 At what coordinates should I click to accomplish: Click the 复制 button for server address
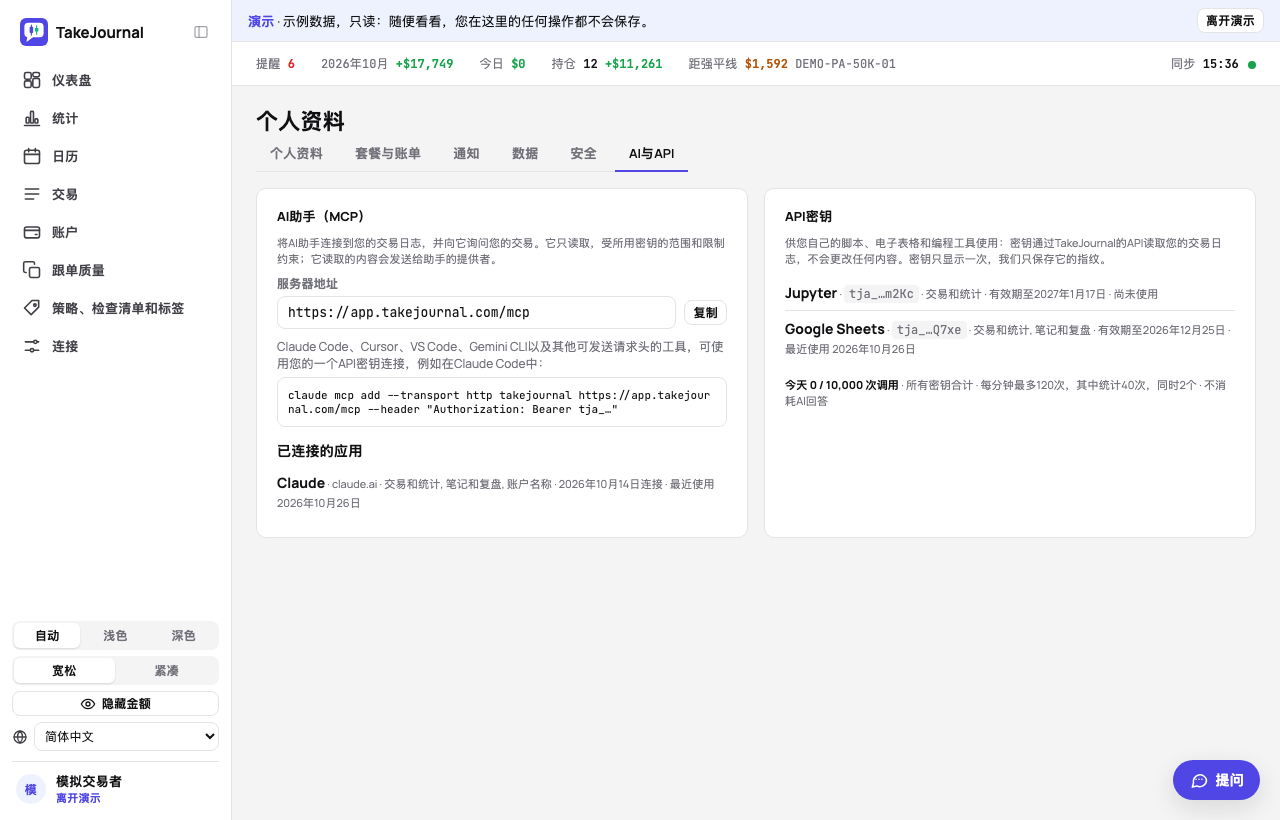coord(705,313)
